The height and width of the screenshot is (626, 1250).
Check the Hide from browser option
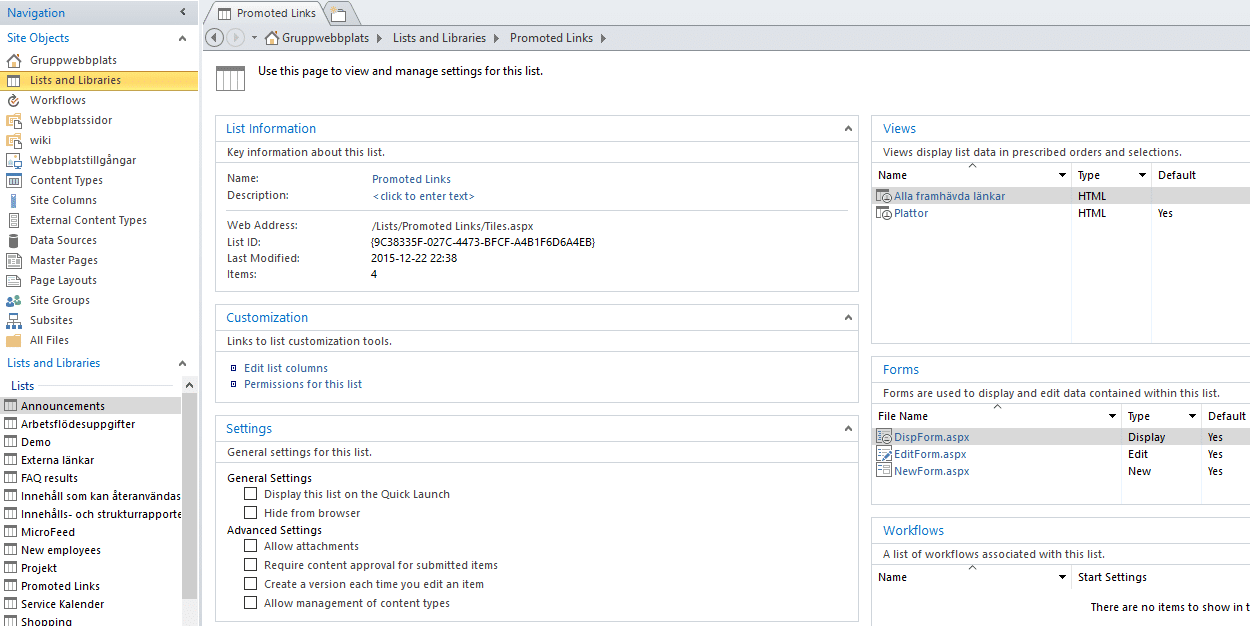point(251,513)
